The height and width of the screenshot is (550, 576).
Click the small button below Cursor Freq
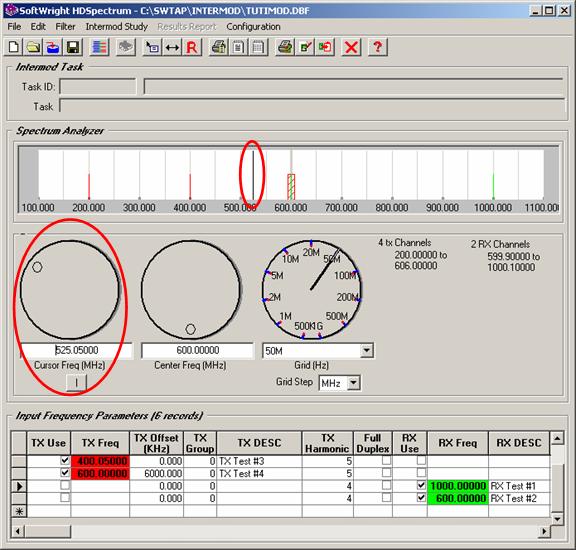pos(76,383)
